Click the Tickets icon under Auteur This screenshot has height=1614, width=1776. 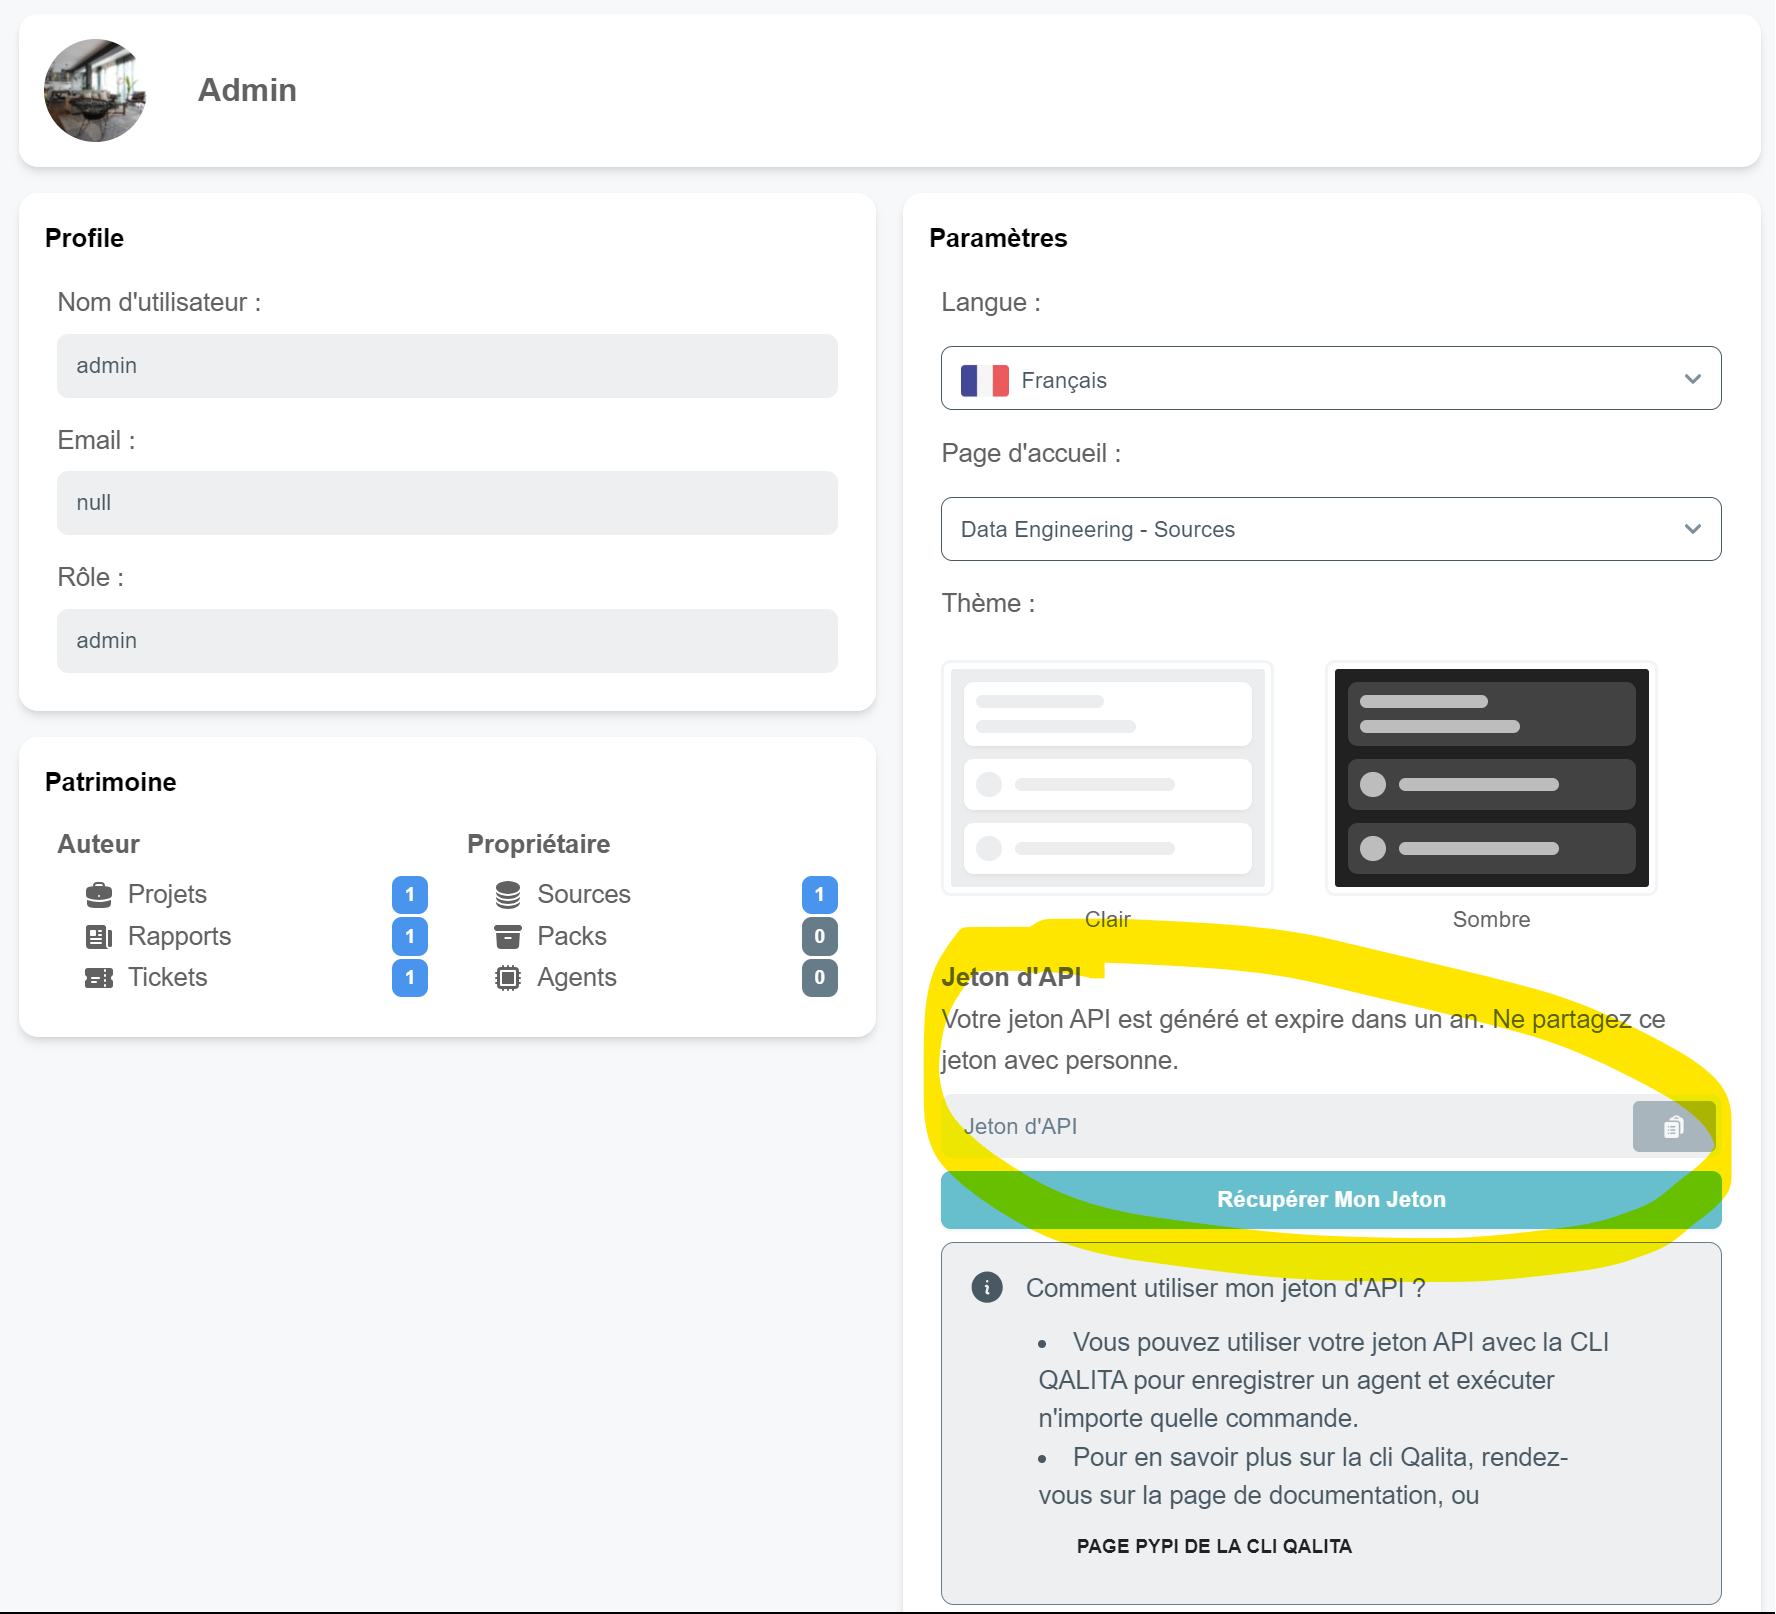tap(99, 977)
